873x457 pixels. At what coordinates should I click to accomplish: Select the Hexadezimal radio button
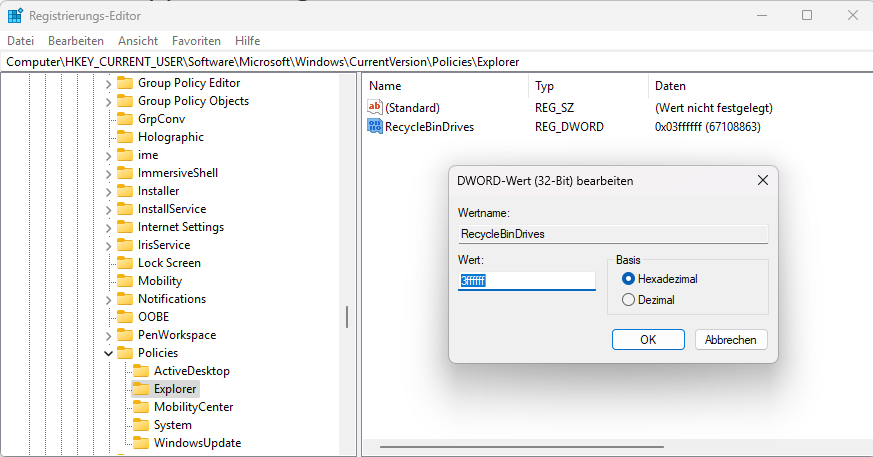click(x=628, y=279)
